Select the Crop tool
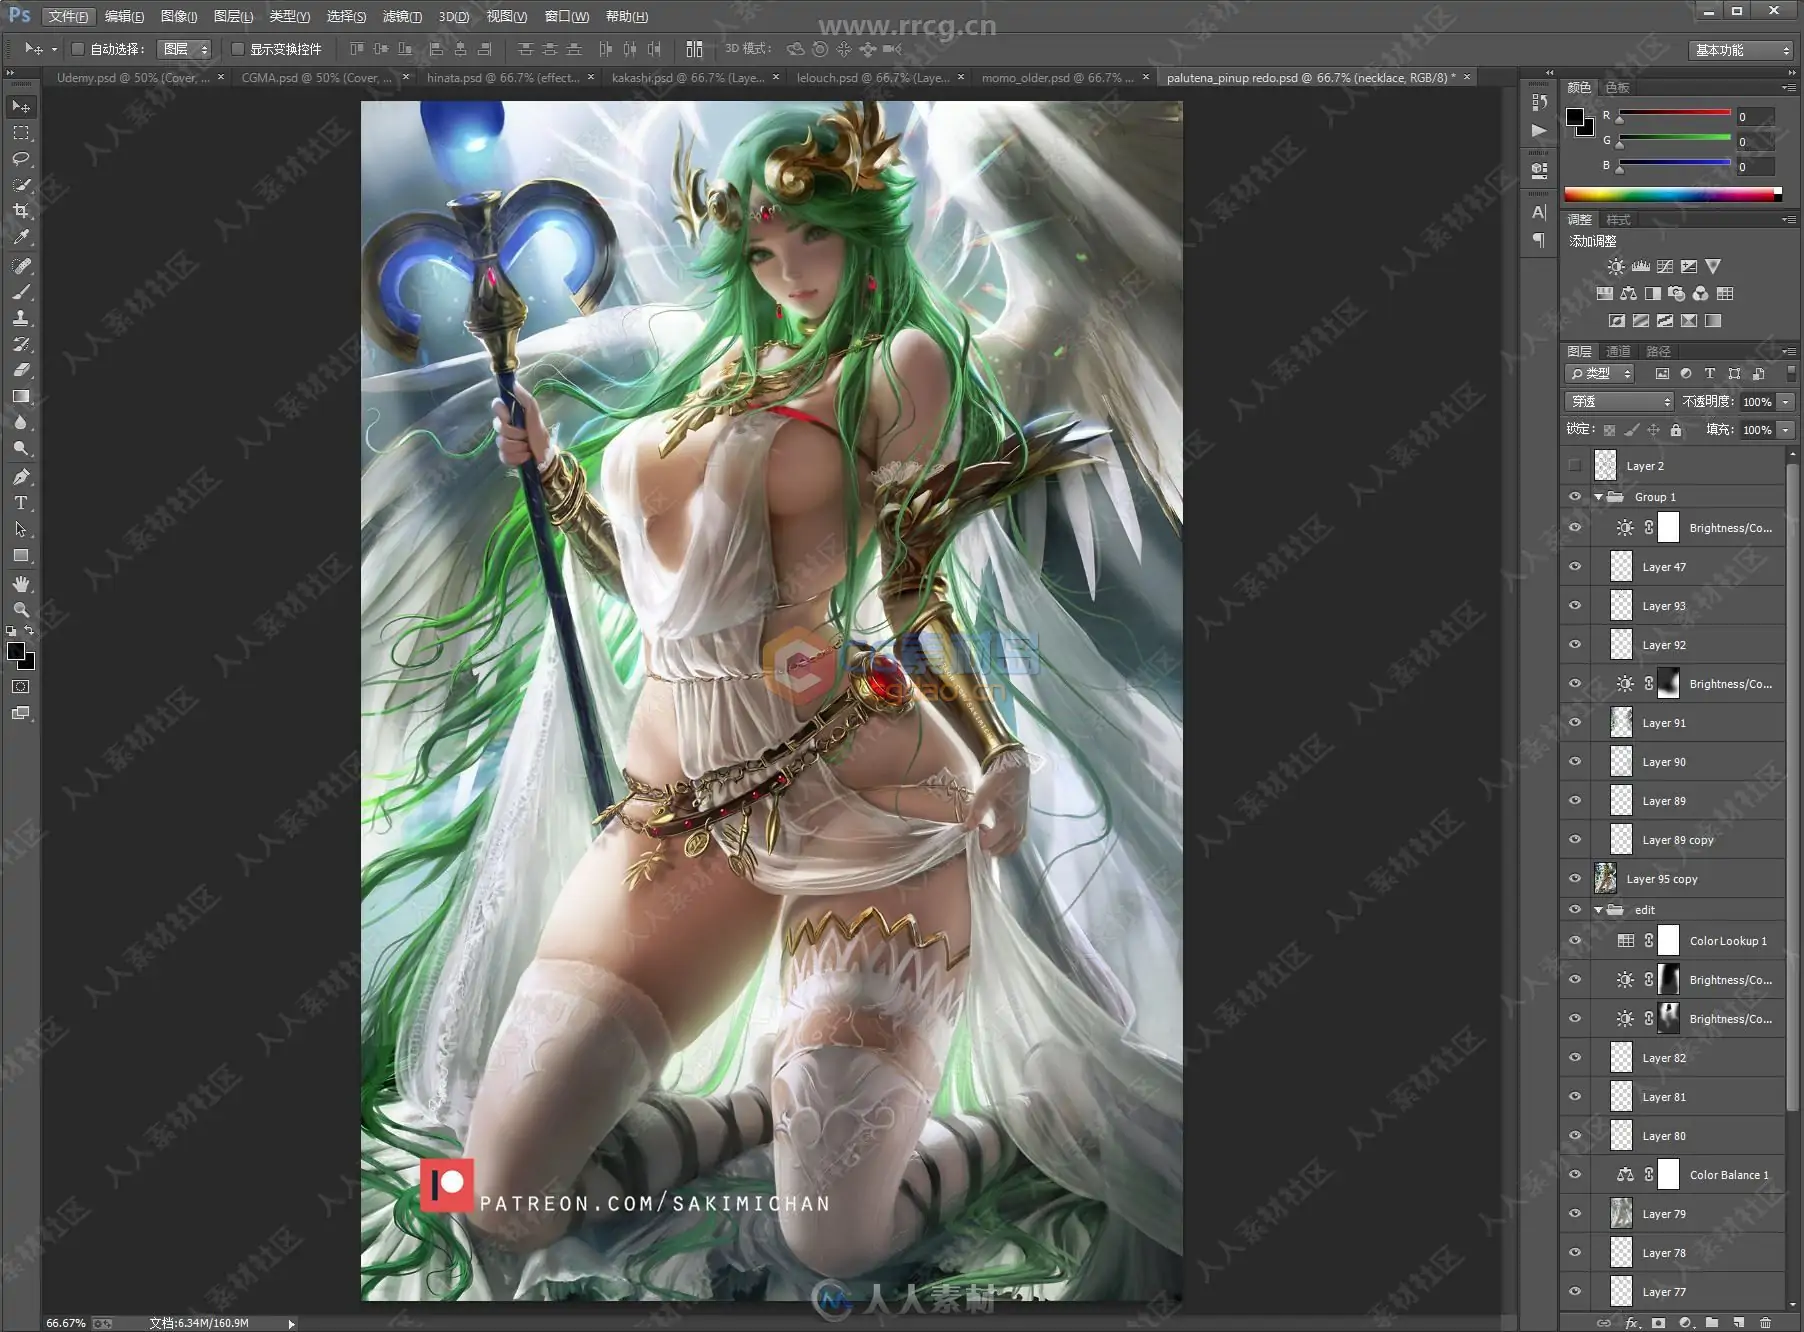Screen dimensions: 1804x1332 point(21,211)
